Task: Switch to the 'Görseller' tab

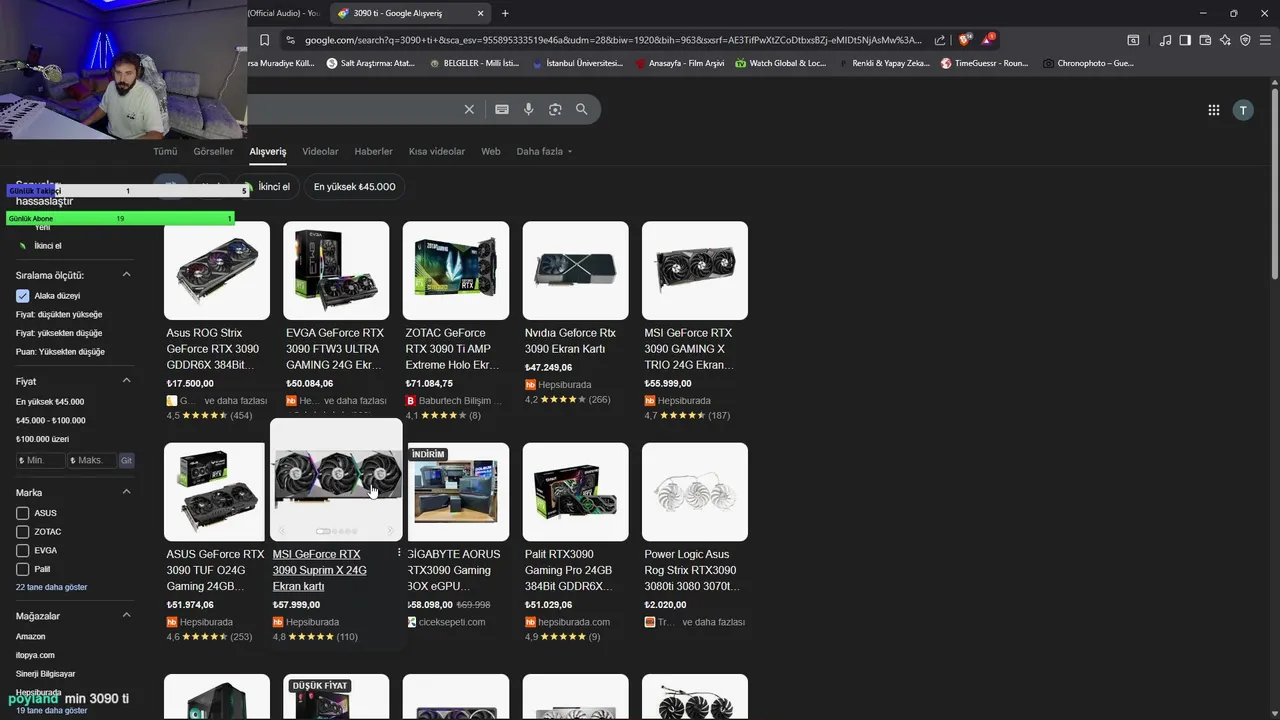Action: click(213, 152)
